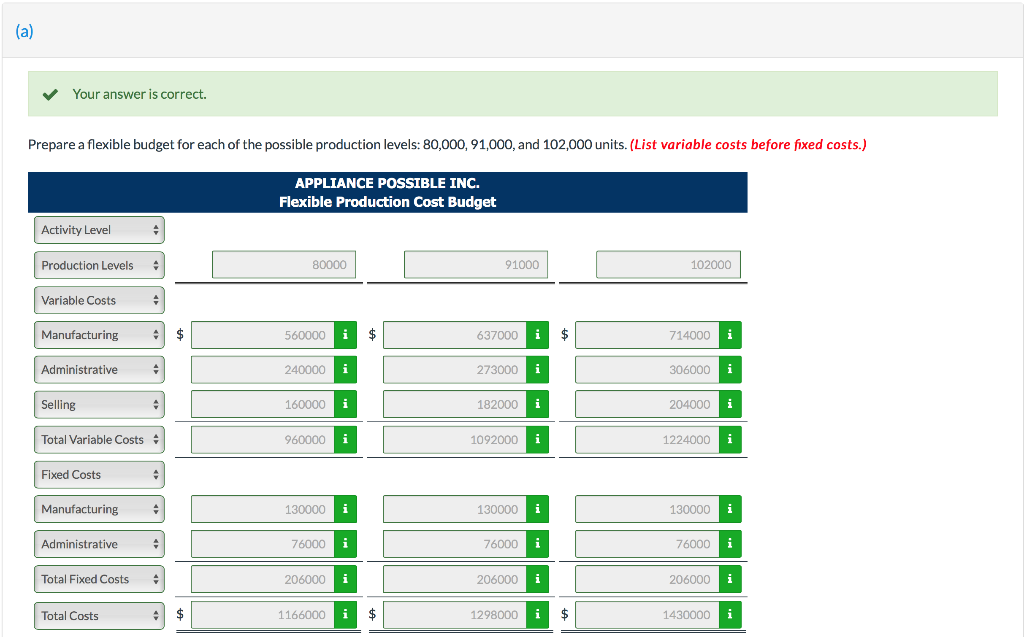Image resolution: width=1024 pixels, height=637 pixels.
Task: Click info icon beside 1092000 total
Action: (x=537, y=440)
